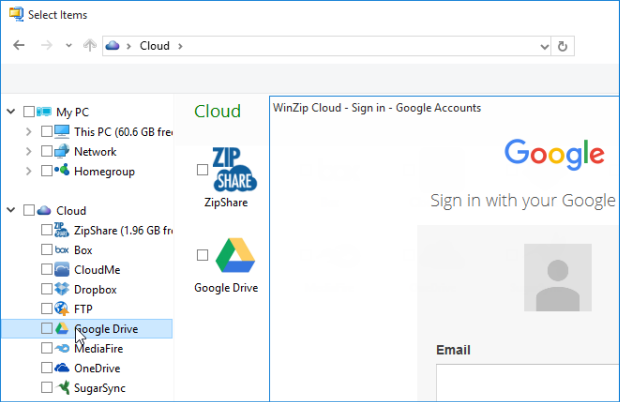Check the OneDrive checkbox
Viewport: 620px width, 402px height.
(47, 368)
